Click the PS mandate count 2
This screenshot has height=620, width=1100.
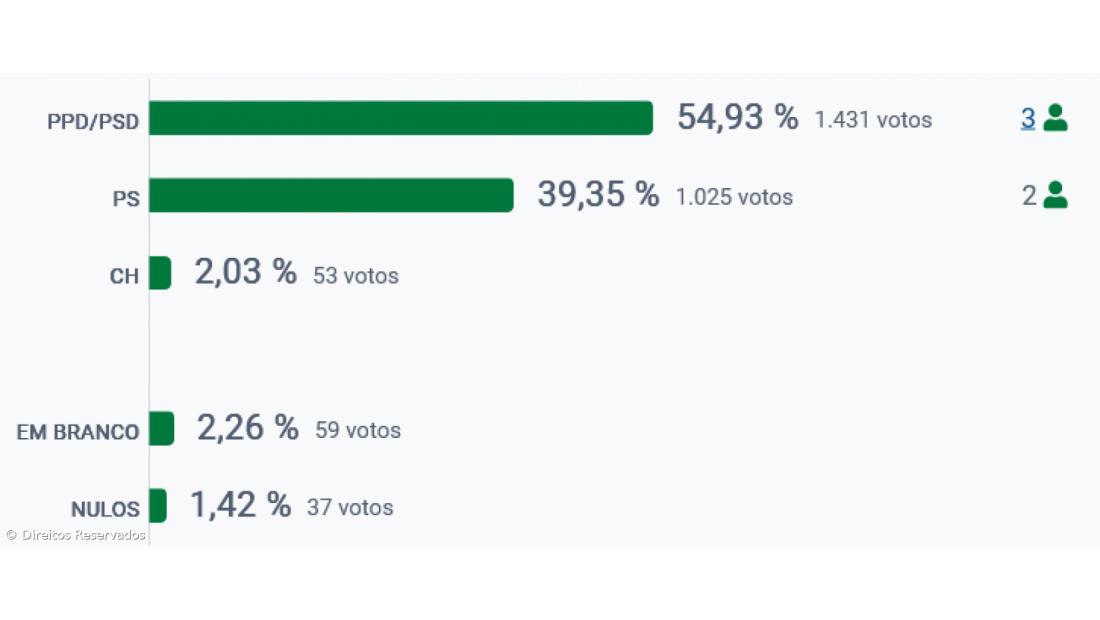(1029, 196)
